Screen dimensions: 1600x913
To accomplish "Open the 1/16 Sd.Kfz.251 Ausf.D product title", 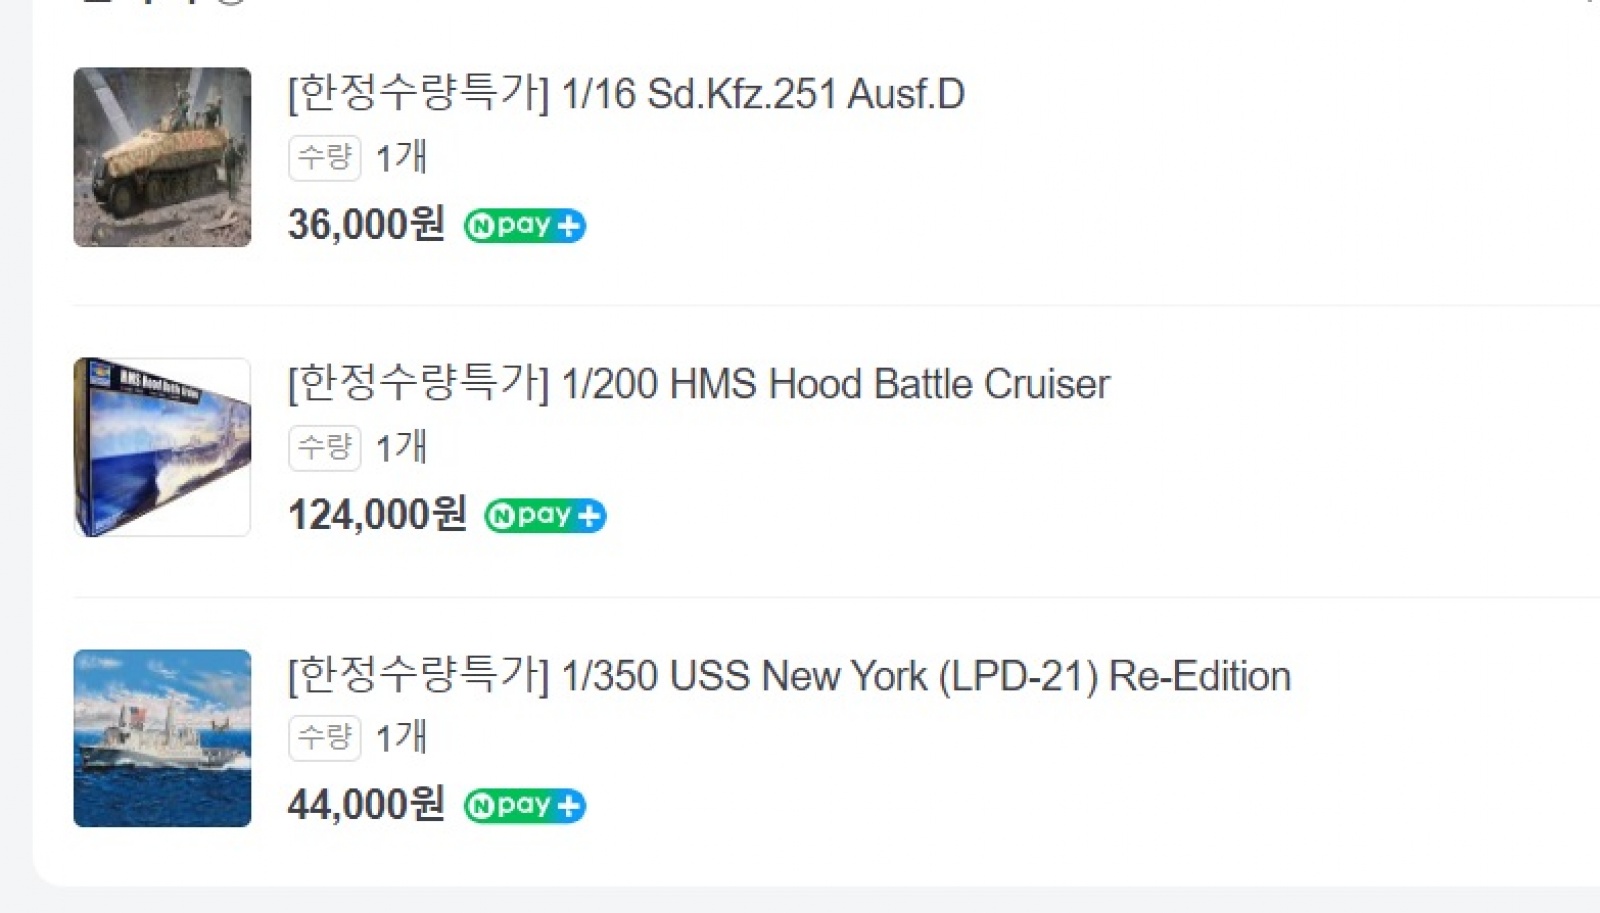I will point(626,94).
